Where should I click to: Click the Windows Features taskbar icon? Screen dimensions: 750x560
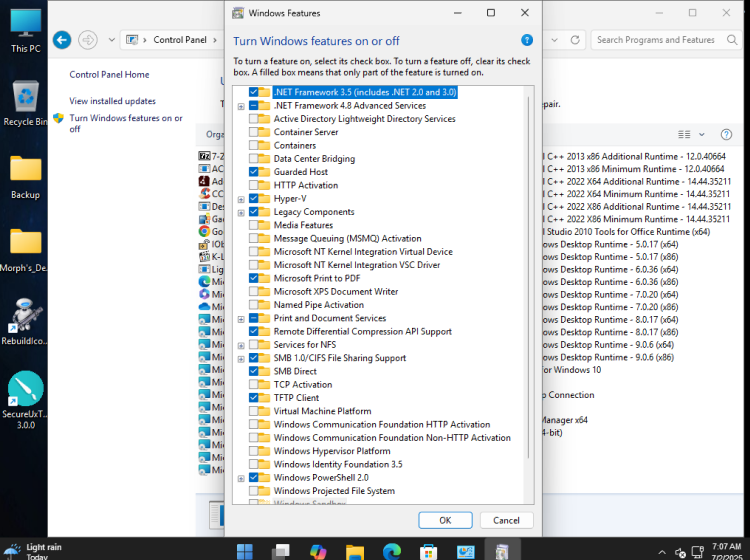501,551
